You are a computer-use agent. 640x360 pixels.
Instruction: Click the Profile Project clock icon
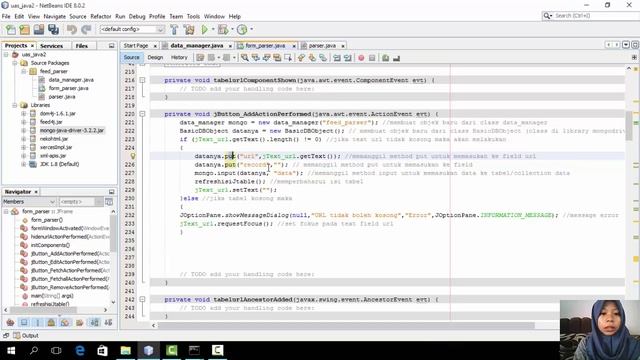[242, 29]
